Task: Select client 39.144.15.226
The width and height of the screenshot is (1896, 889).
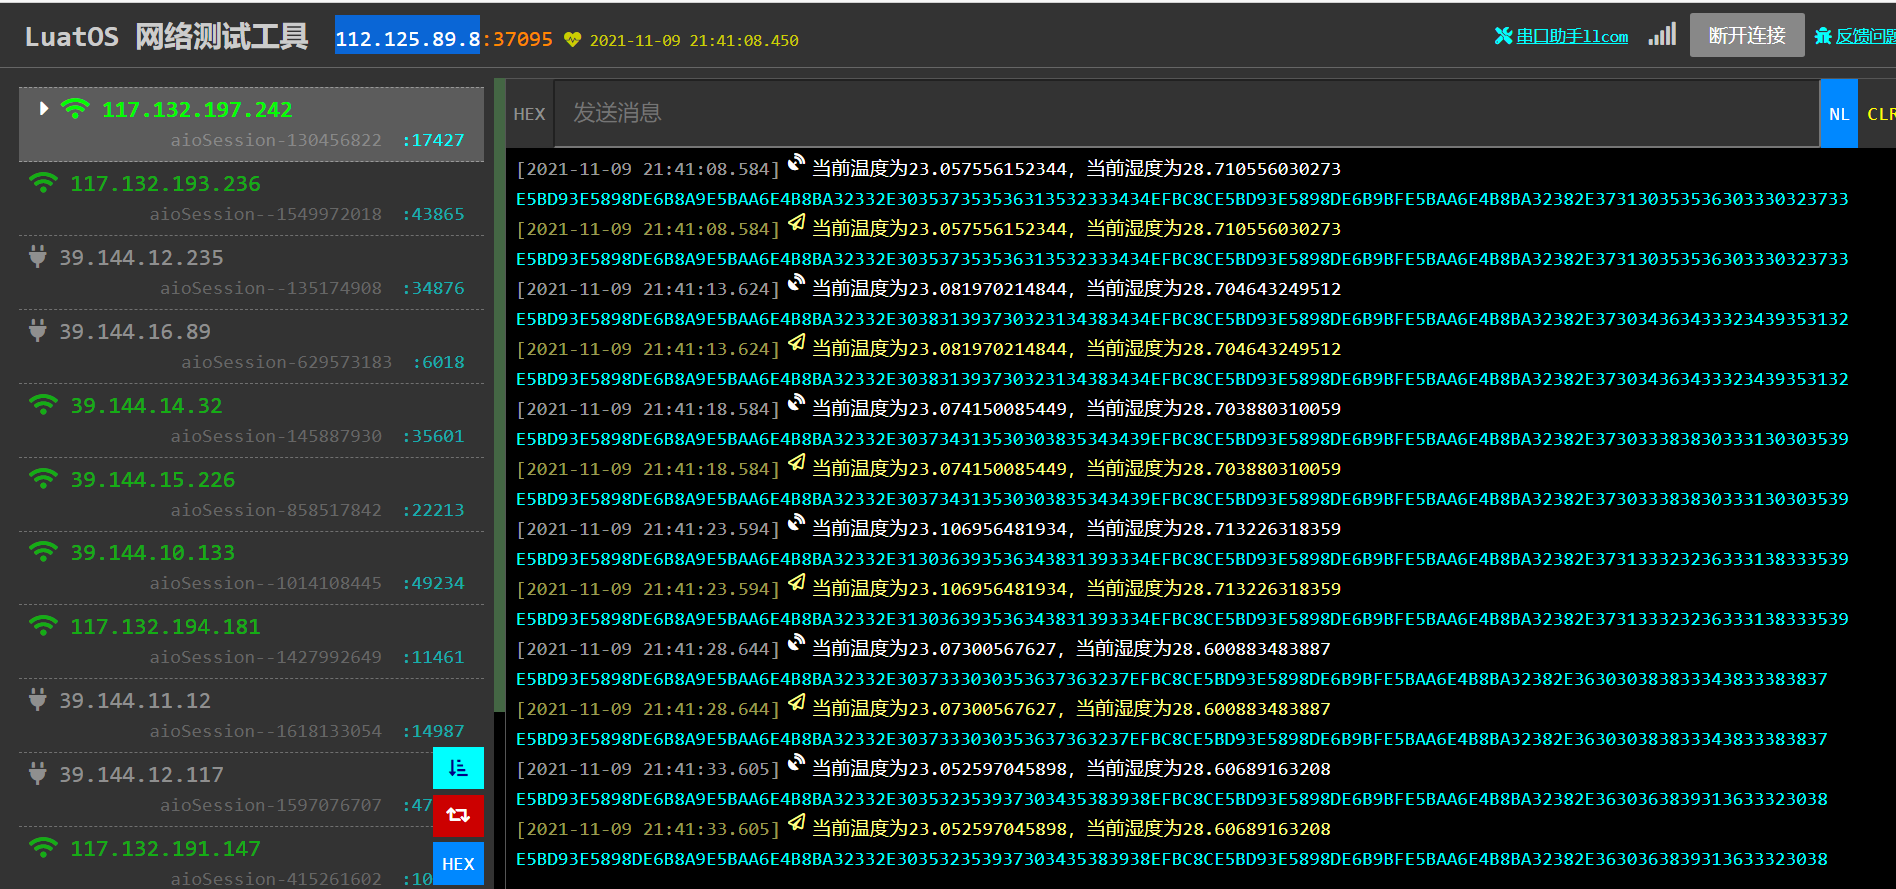Action: (x=251, y=494)
